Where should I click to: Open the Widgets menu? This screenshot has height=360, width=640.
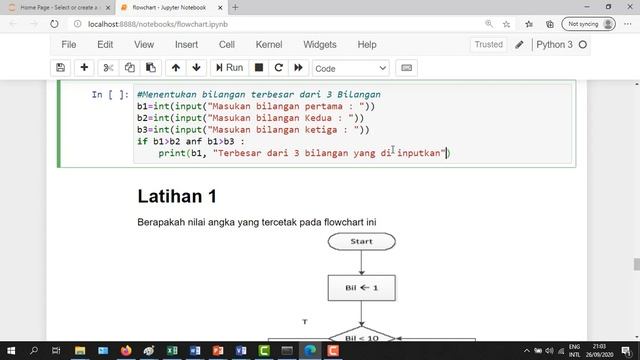tap(320, 44)
